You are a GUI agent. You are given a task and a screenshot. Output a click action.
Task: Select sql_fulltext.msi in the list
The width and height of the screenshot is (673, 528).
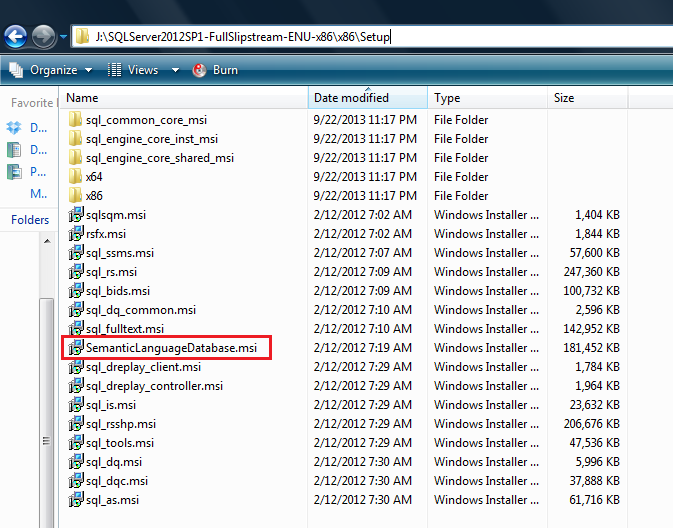click(124, 329)
